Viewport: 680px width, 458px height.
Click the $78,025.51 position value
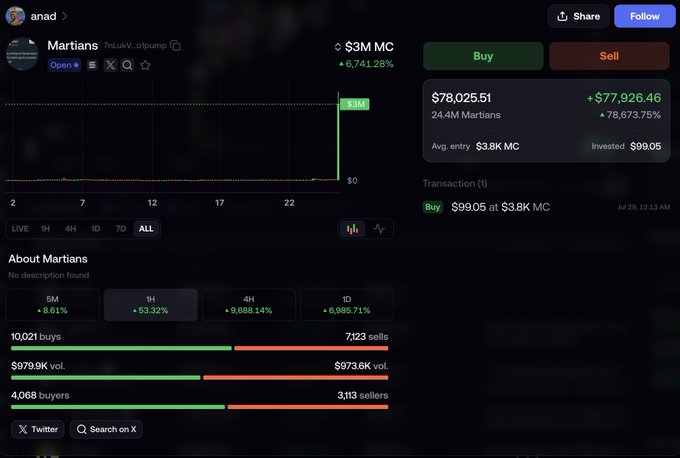point(461,98)
